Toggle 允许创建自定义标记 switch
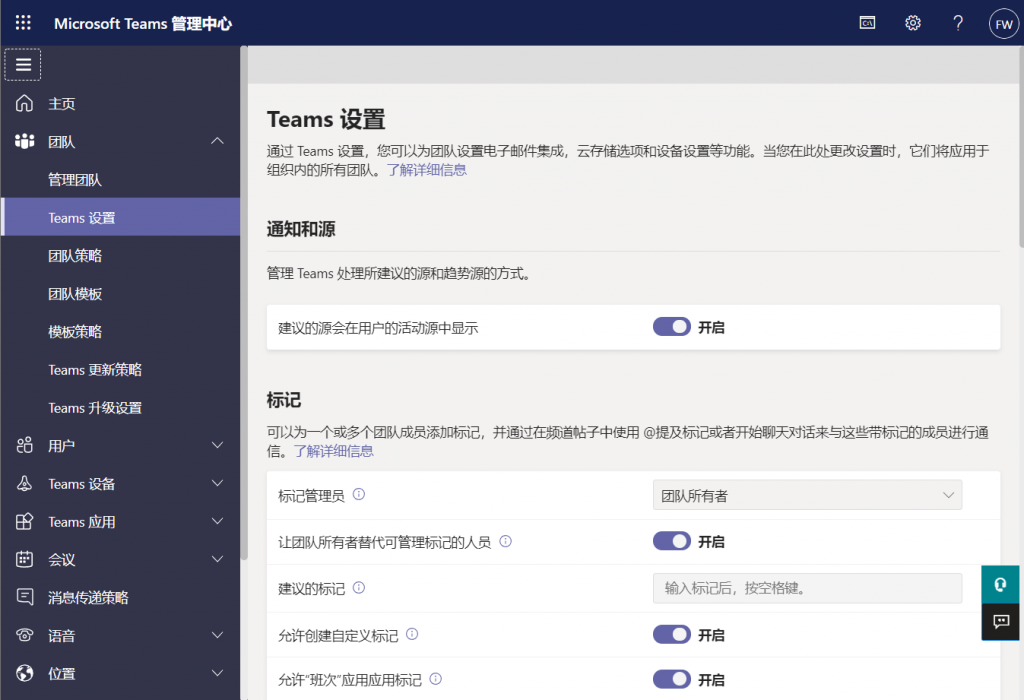The image size is (1024, 700). [x=671, y=634]
